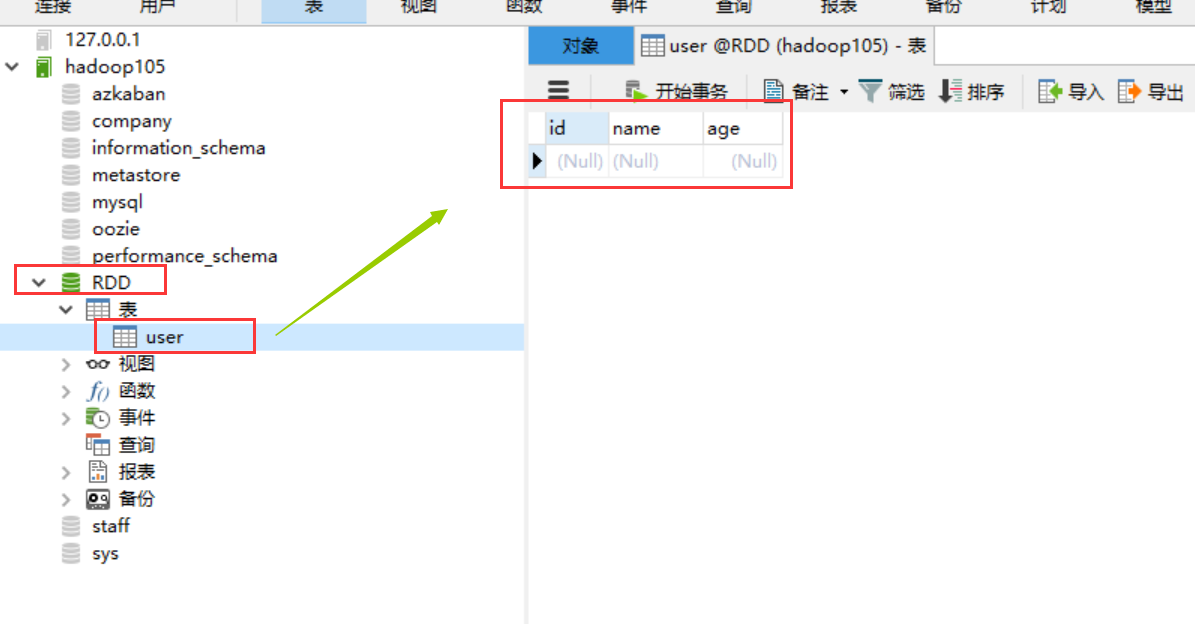The width and height of the screenshot is (1195, 624).
Task: Select the metastore label
Action: tap(136, 175)
